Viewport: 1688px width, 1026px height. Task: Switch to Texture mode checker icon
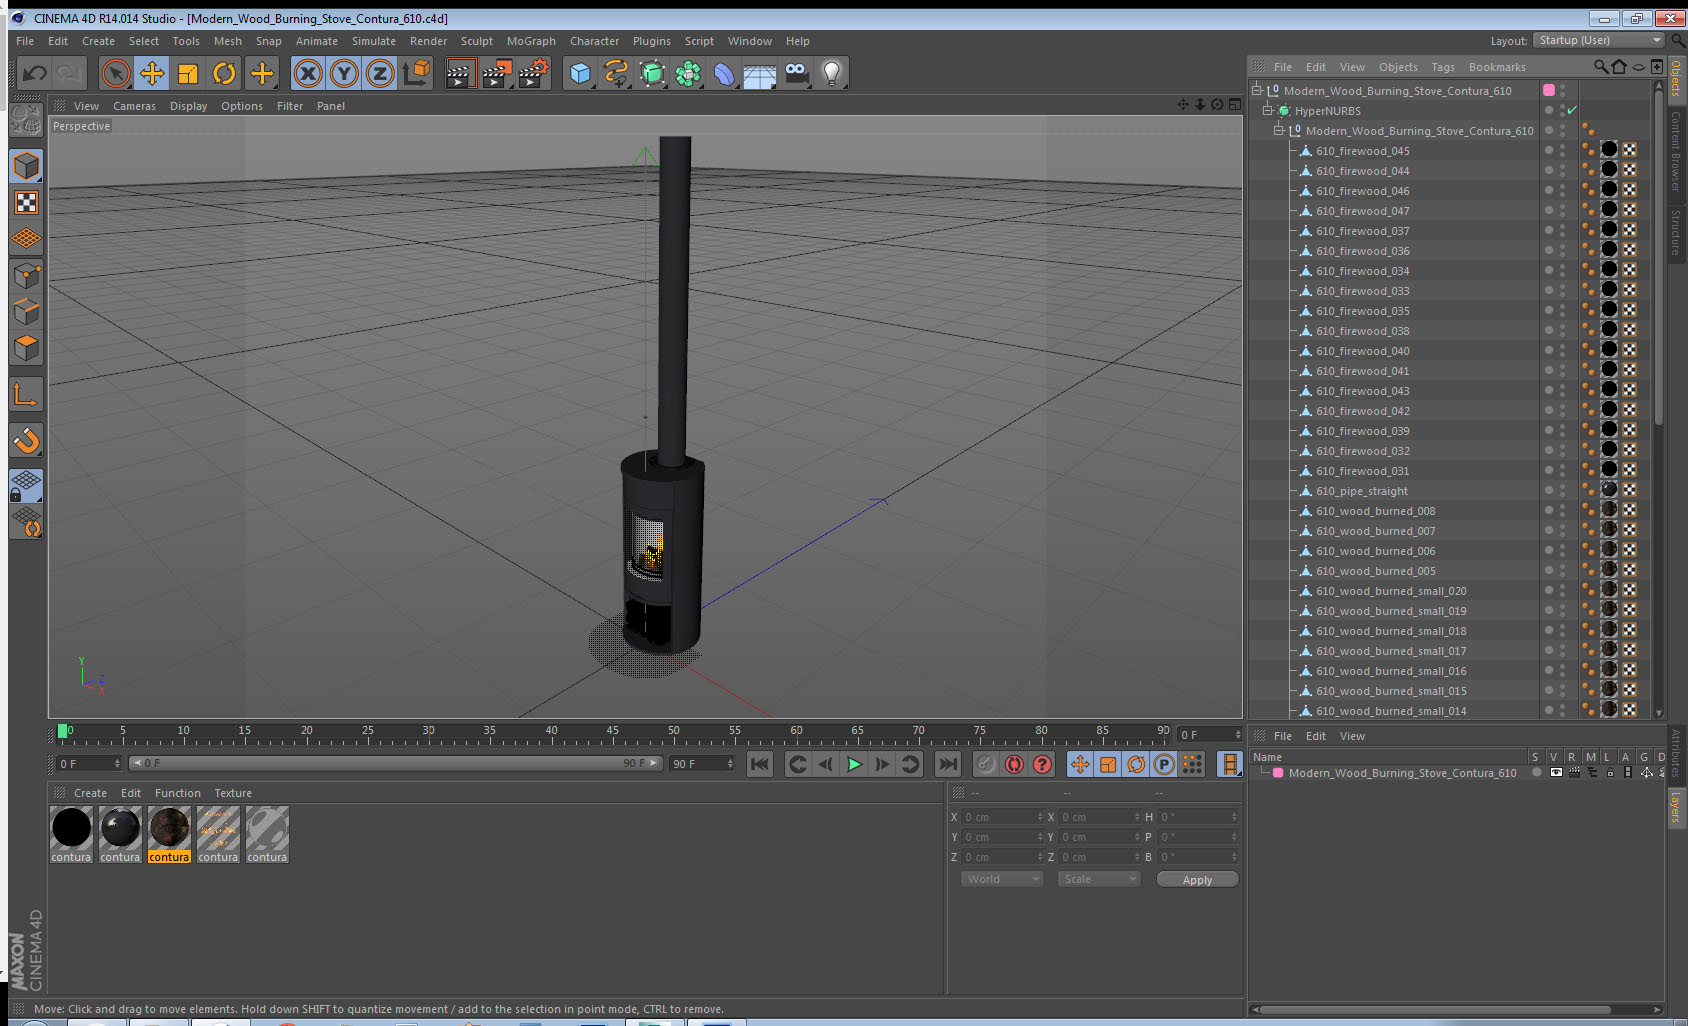26,203
